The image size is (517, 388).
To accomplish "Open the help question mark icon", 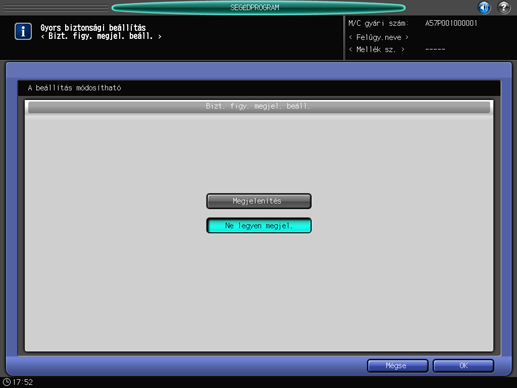I will pos(504,7).
